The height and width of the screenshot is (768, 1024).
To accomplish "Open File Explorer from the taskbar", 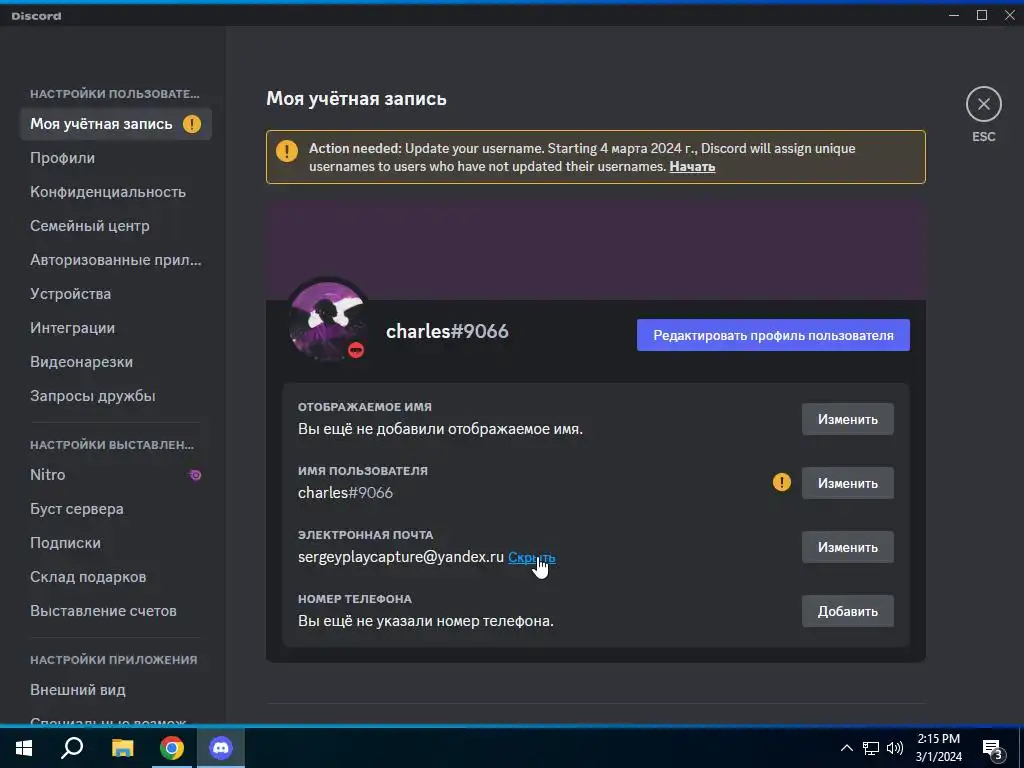I will pyautogui.click(x=122, y=748).
